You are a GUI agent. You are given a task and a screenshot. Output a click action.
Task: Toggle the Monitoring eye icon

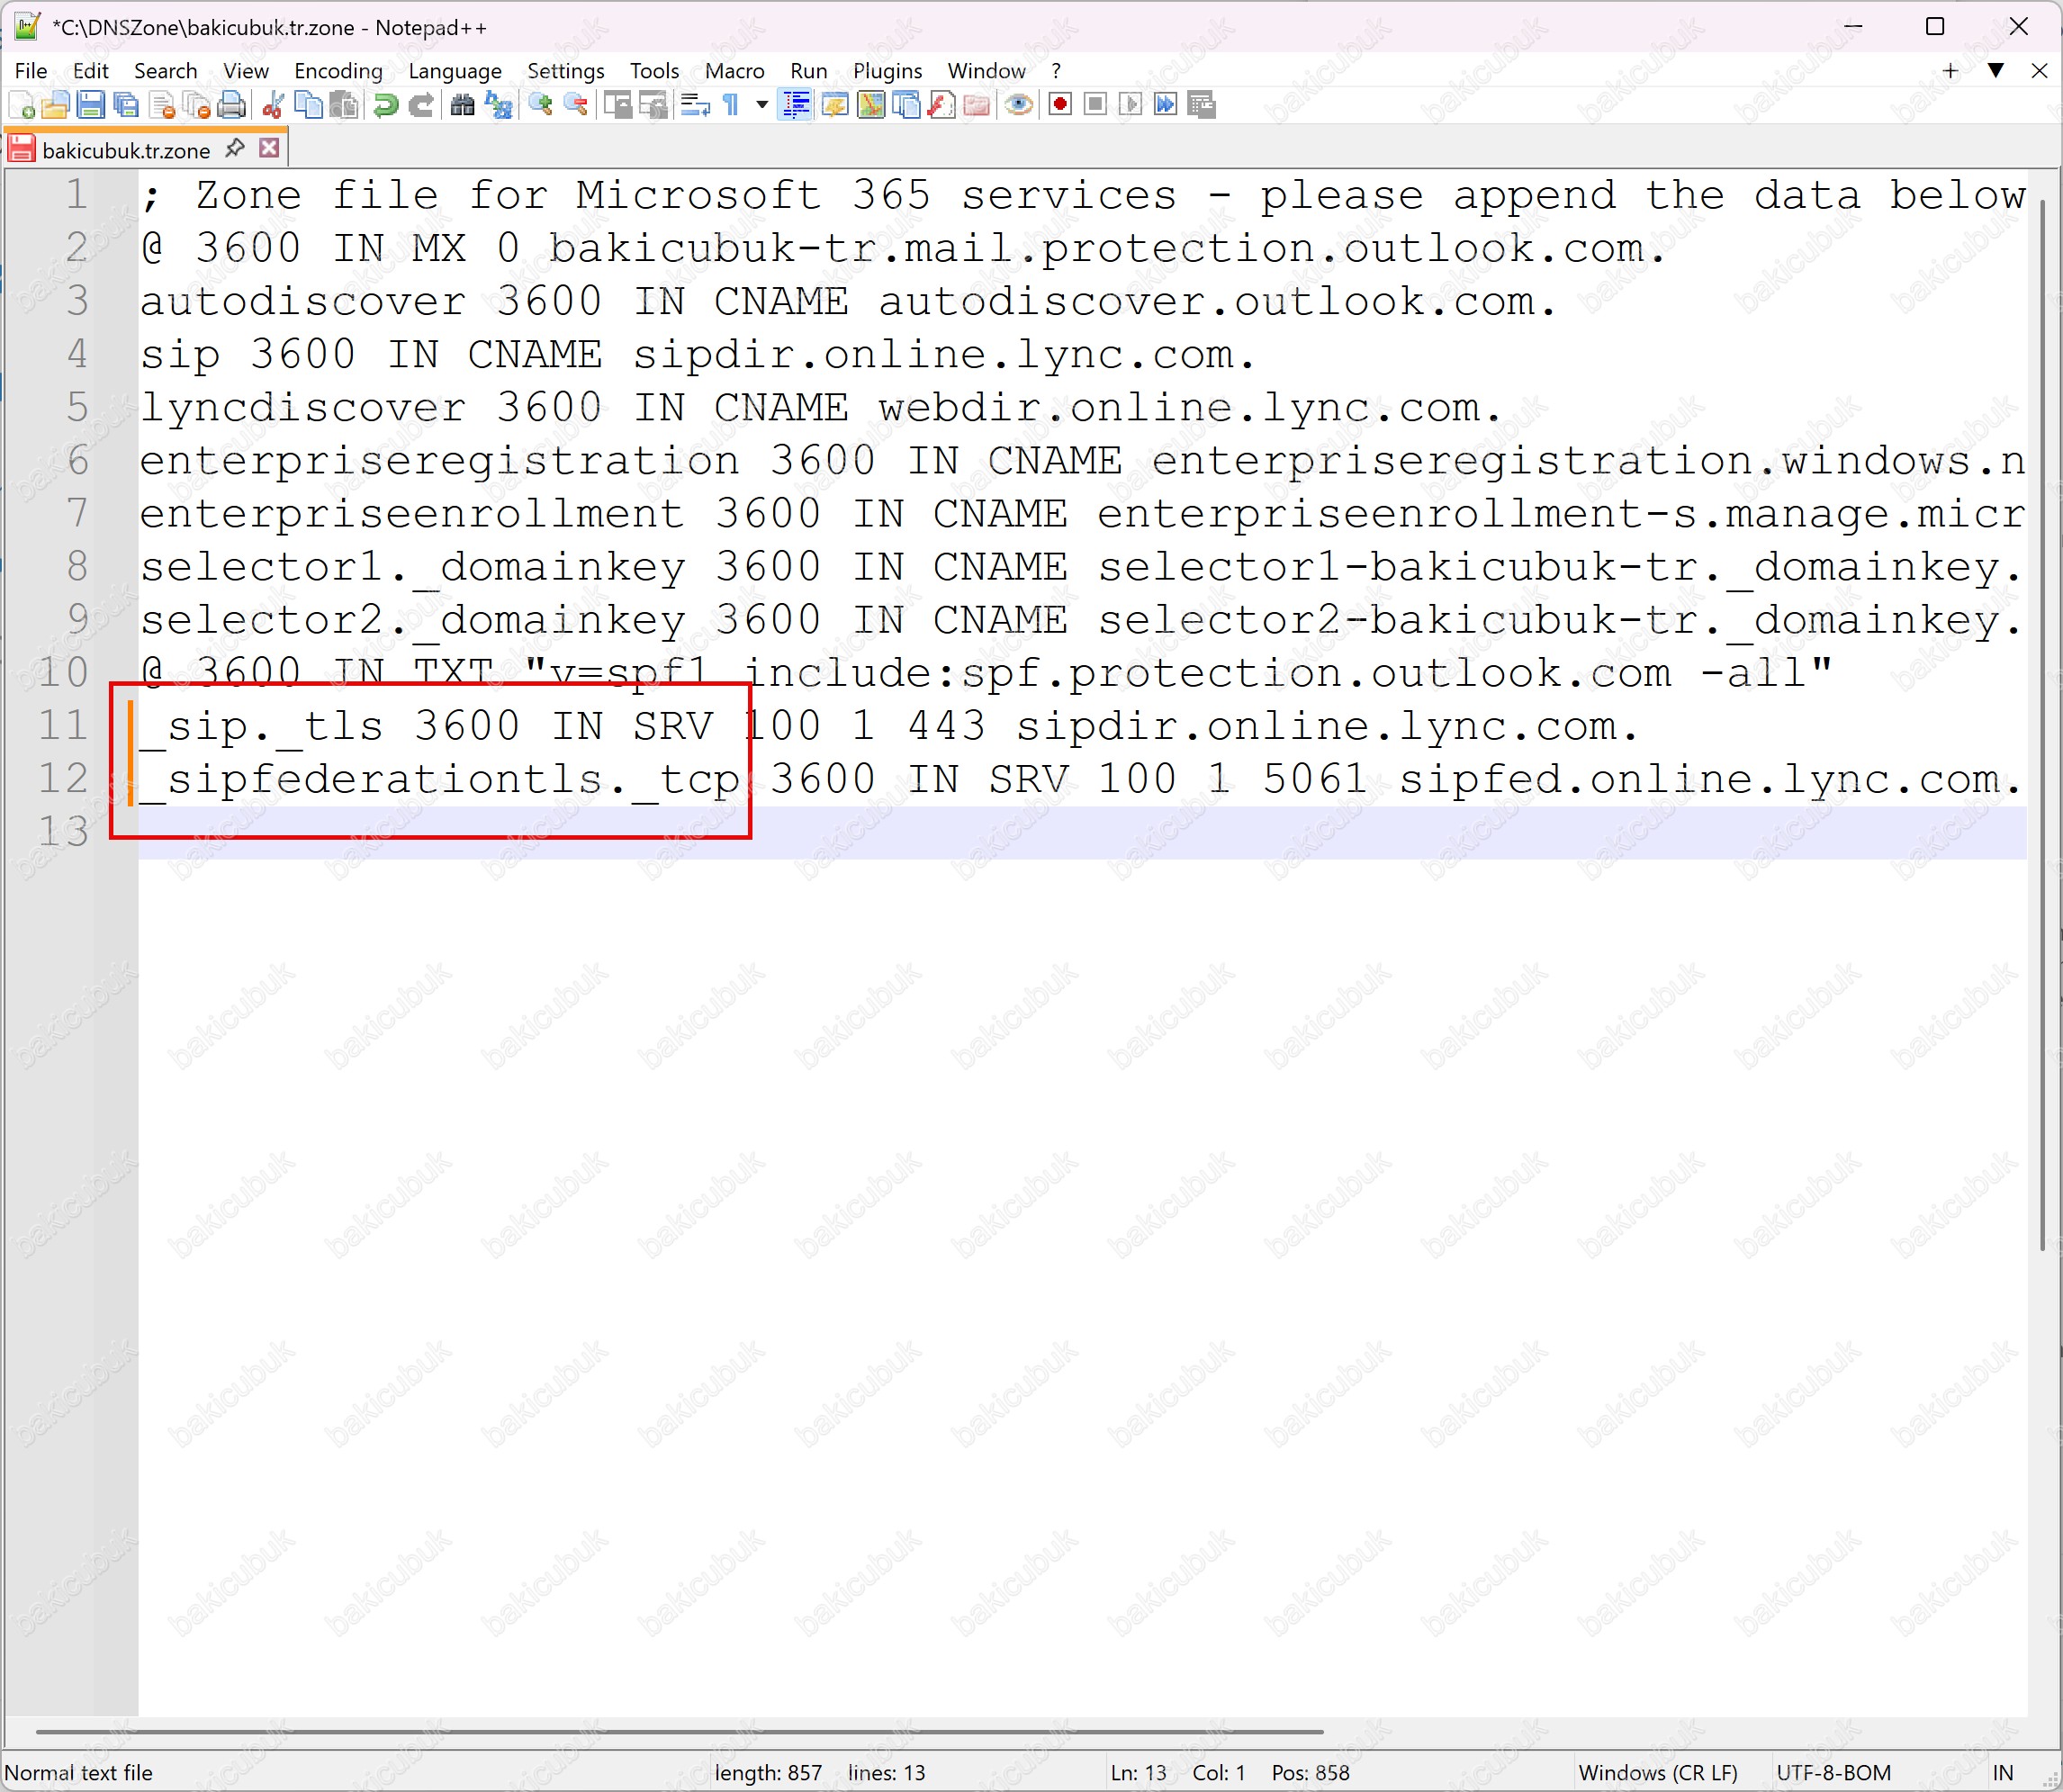click(1019, 105)
